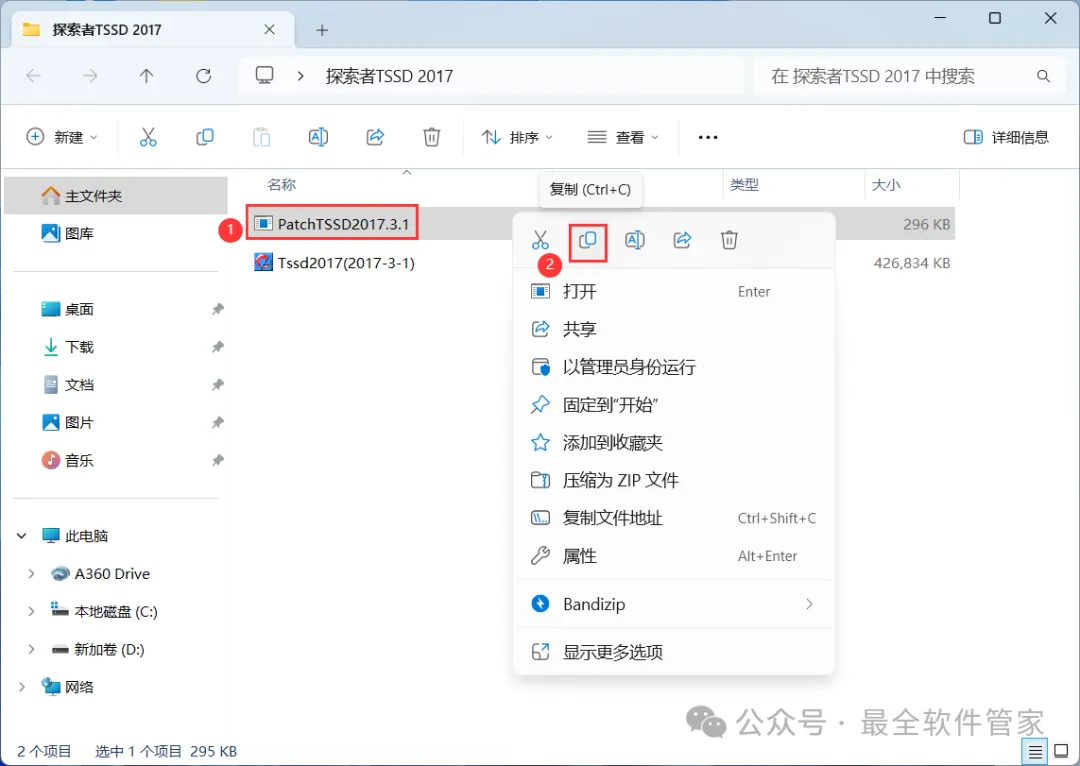Click the toolbar Rename icon

318,137
